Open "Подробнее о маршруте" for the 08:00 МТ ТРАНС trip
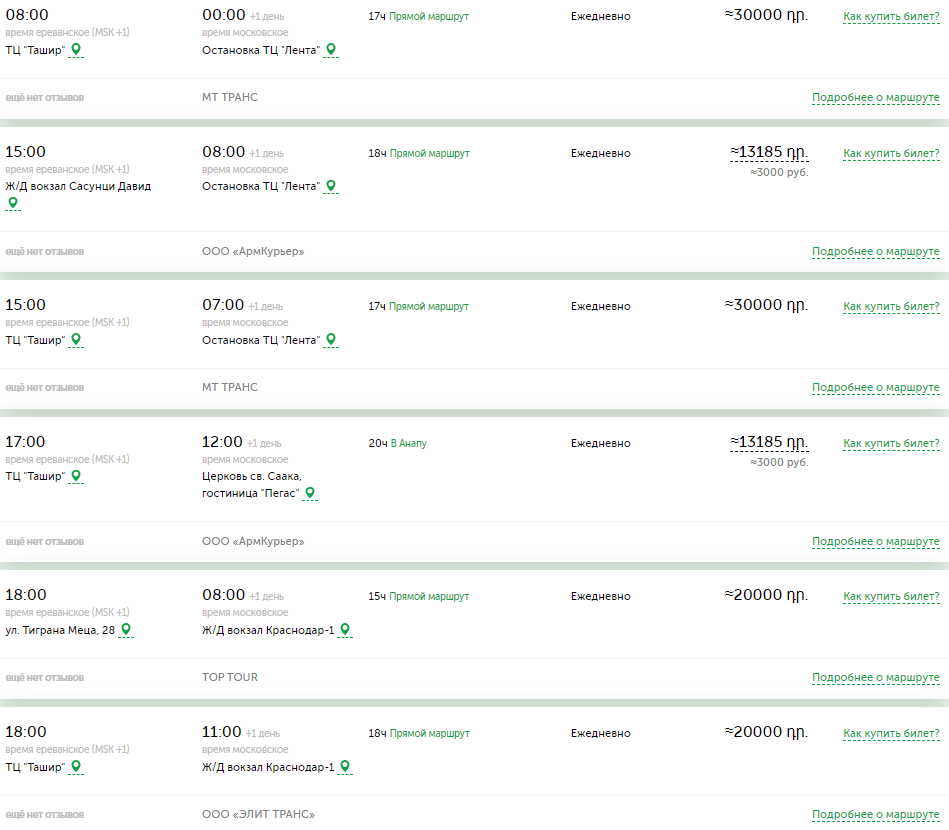 [875, 97]
